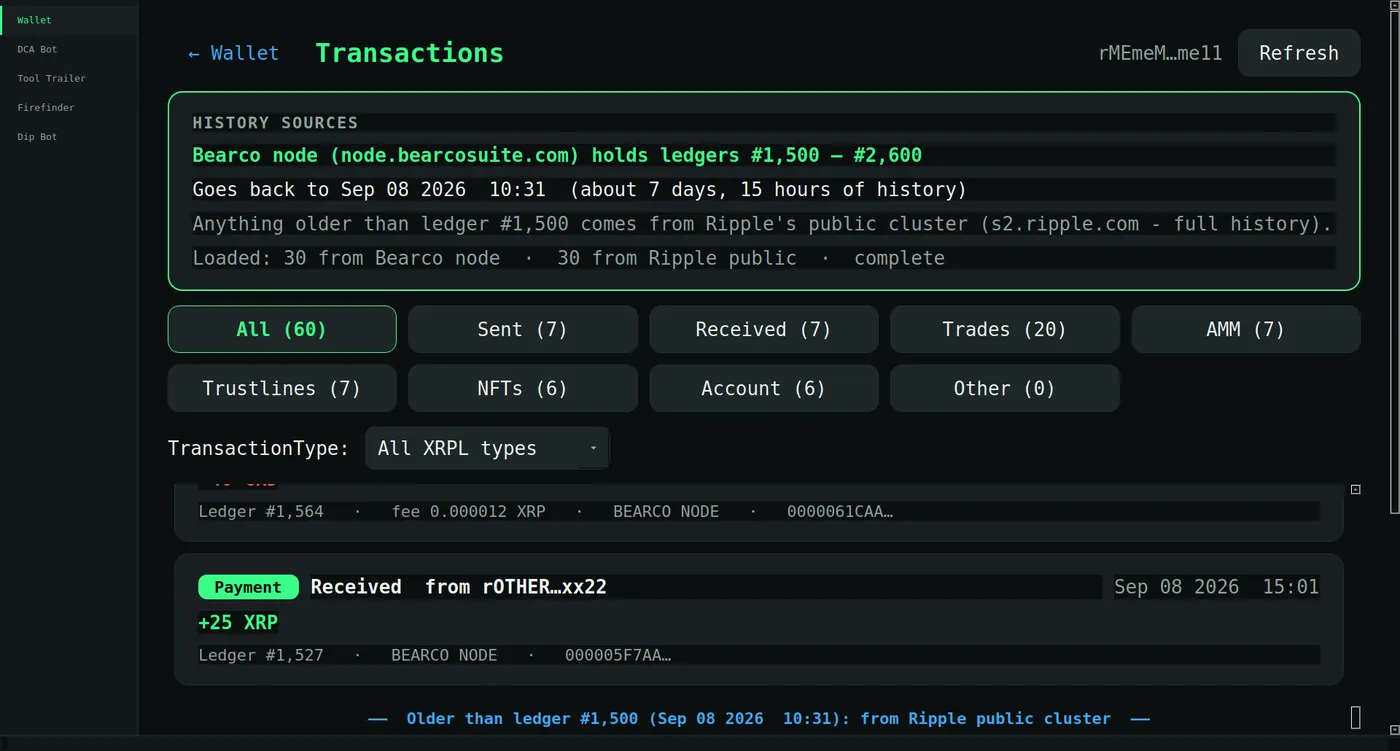Click the rMEmeM…me11 wallet address
The width and height of the screenshot is (1400, 751).
pos(1160,54)
